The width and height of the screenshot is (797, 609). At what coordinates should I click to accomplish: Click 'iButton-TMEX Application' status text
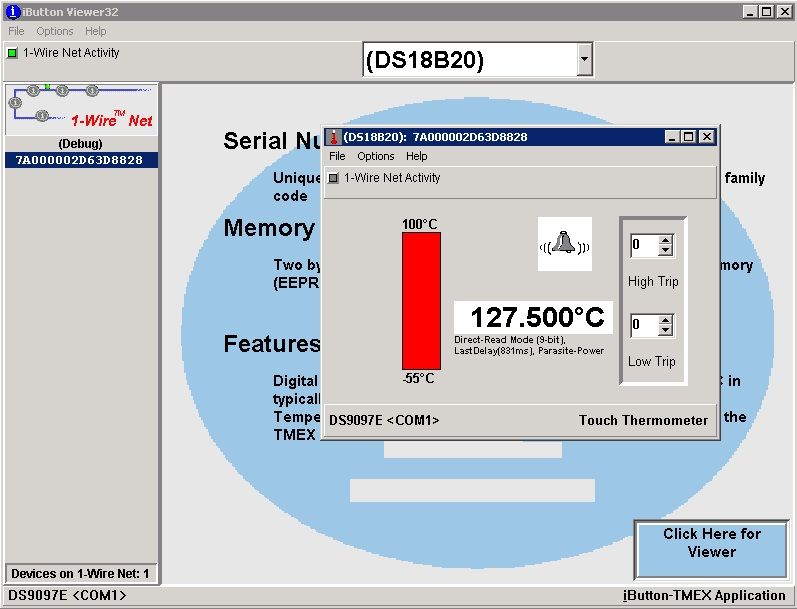point(704,595)
